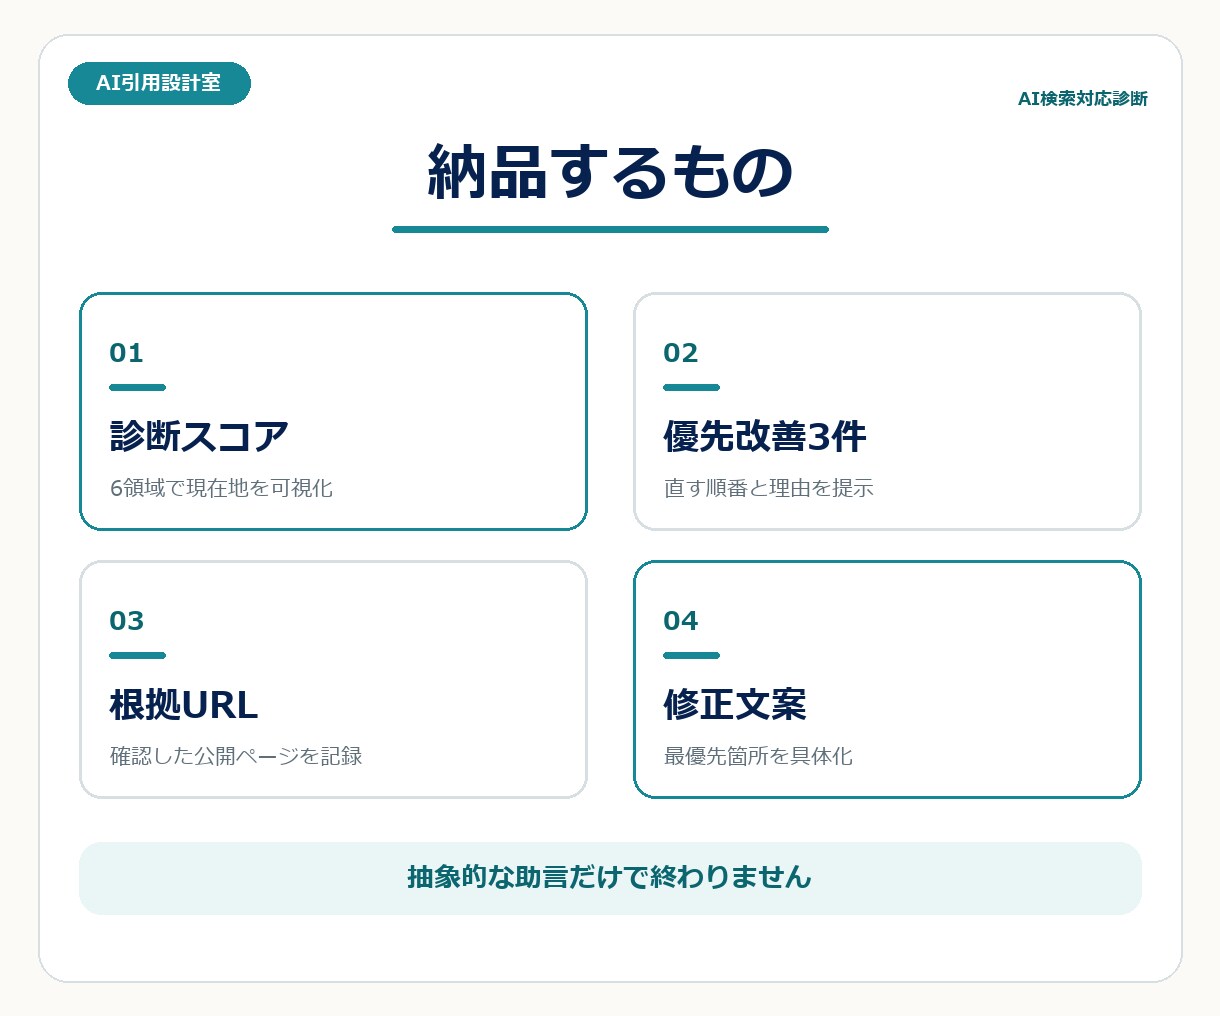Image resolution: width=1220 pixels, height=1016 pixels.
Task: Click the 02 number label
Action: pos(681,353)
